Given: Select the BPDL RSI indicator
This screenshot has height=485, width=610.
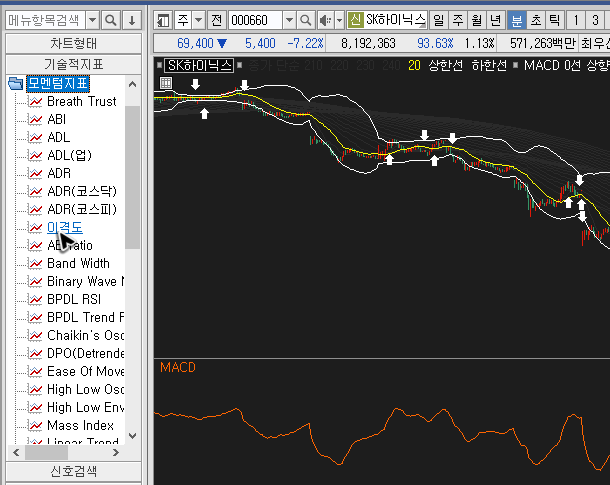Looking at the screenshot, I should [74, 299].
